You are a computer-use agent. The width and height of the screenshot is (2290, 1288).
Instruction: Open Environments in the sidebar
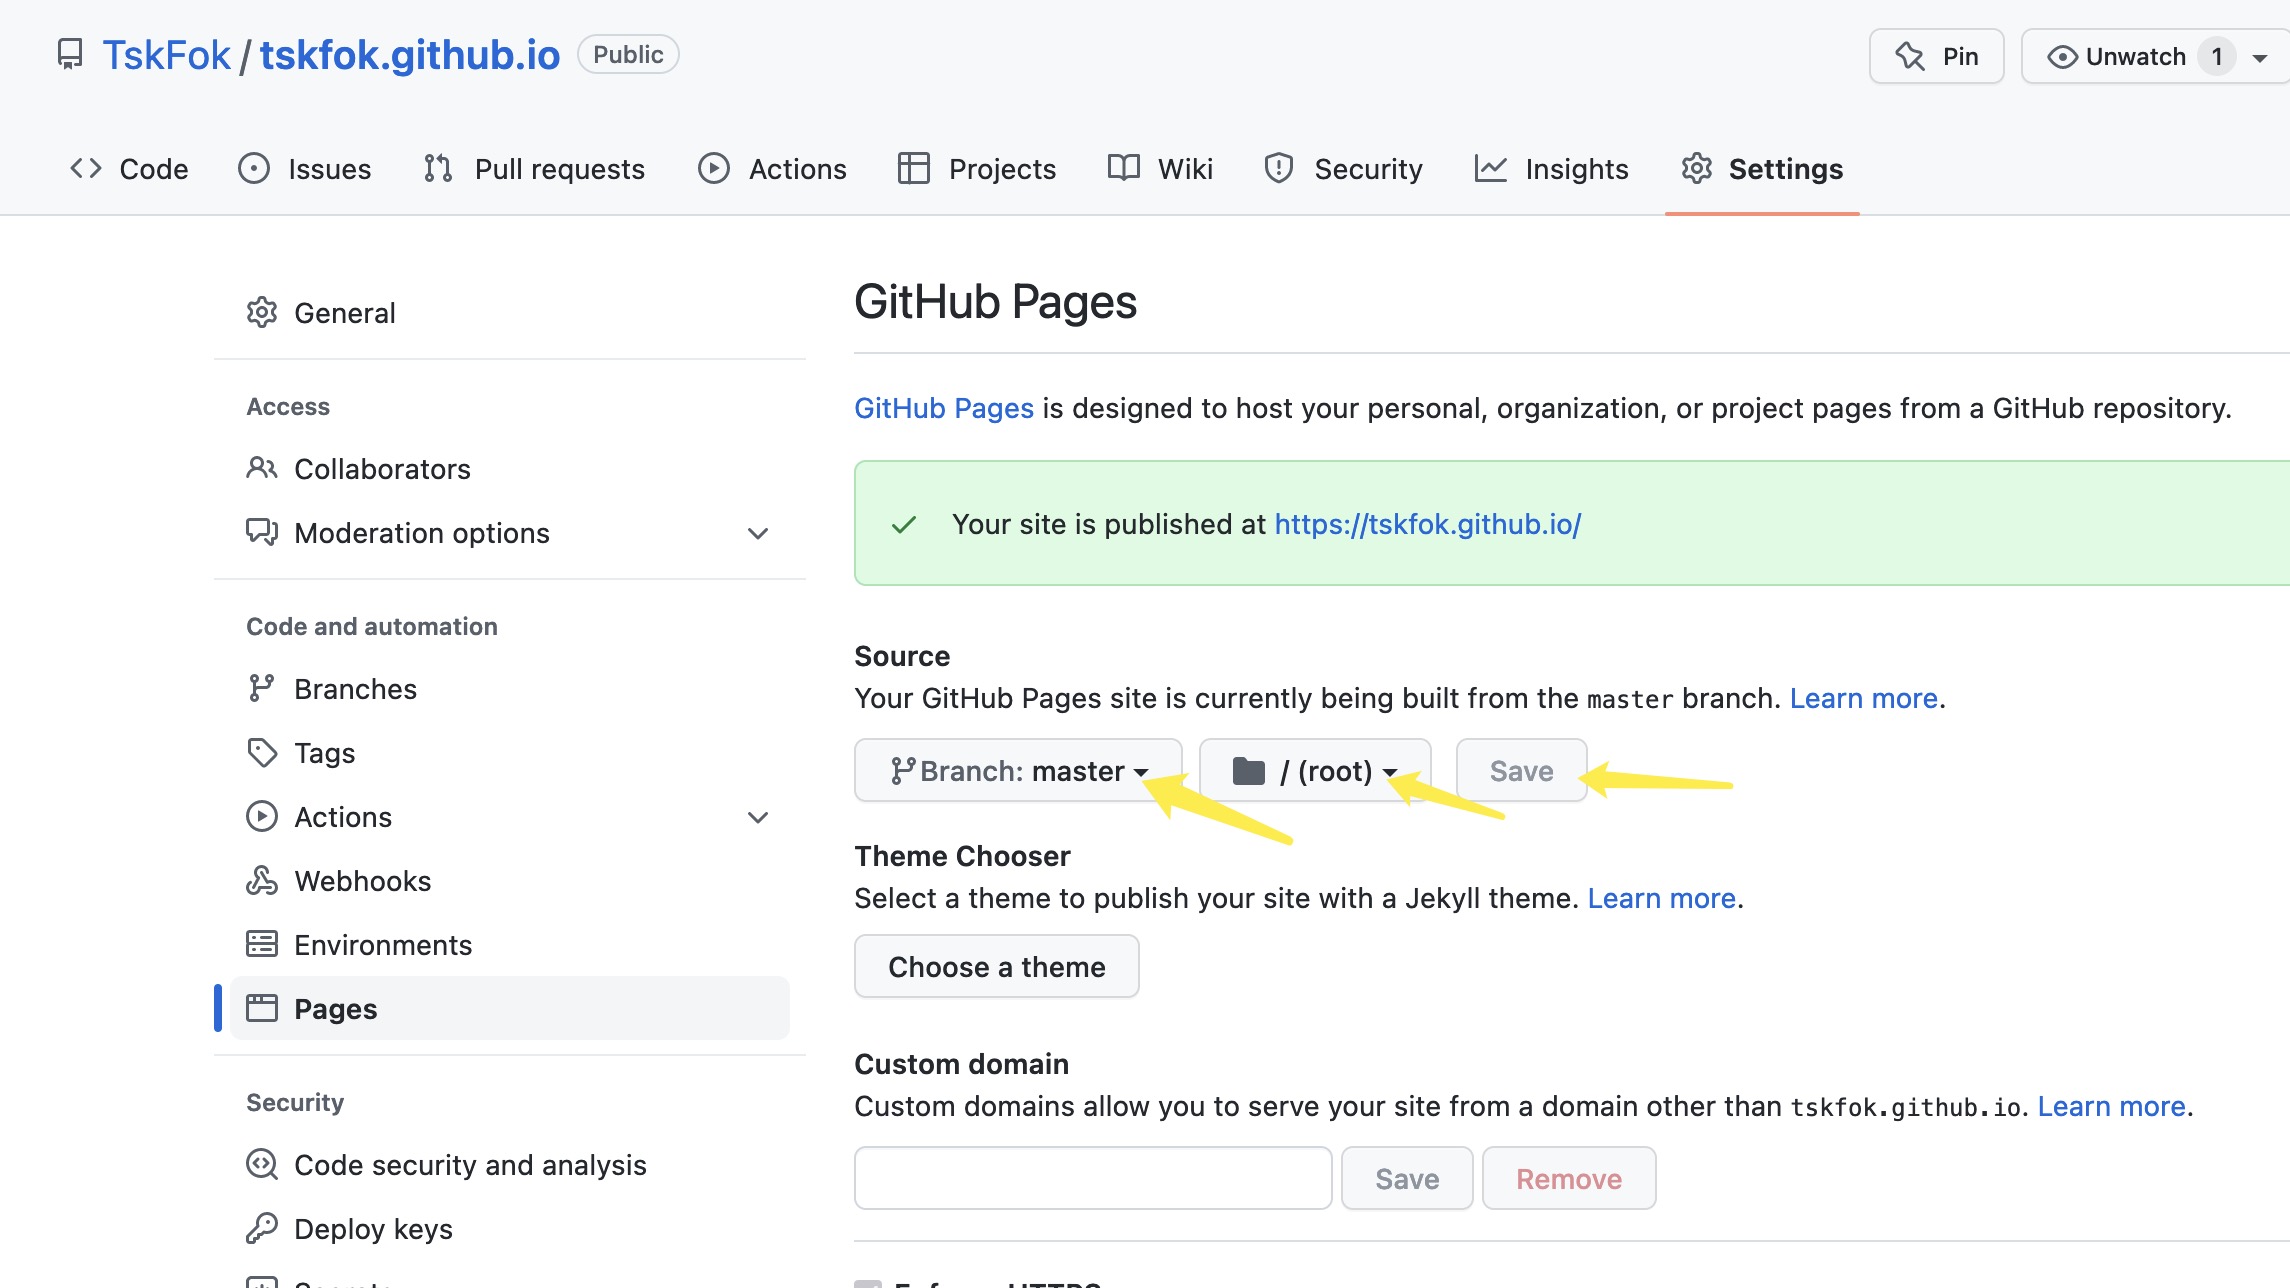coord(510,945)
